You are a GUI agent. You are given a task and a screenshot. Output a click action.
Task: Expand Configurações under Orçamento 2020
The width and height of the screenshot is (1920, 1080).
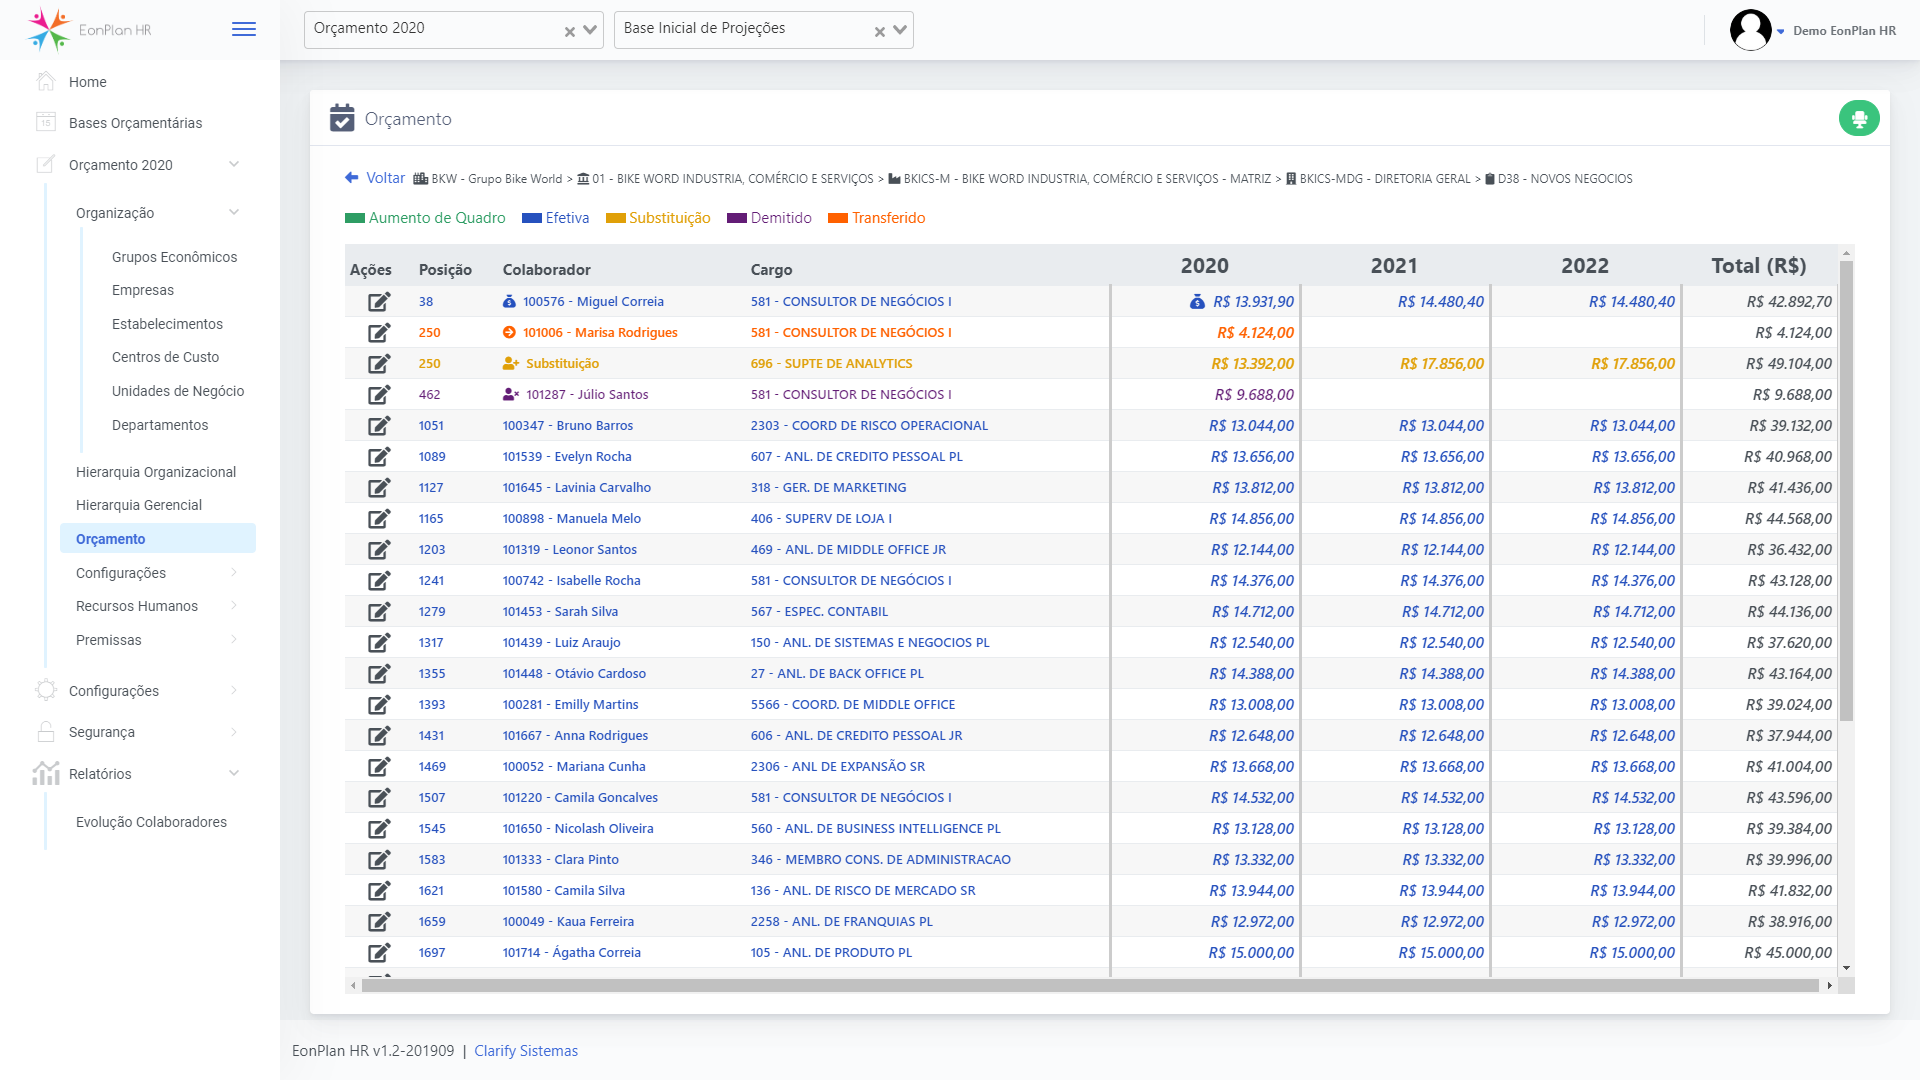[234, 572]
